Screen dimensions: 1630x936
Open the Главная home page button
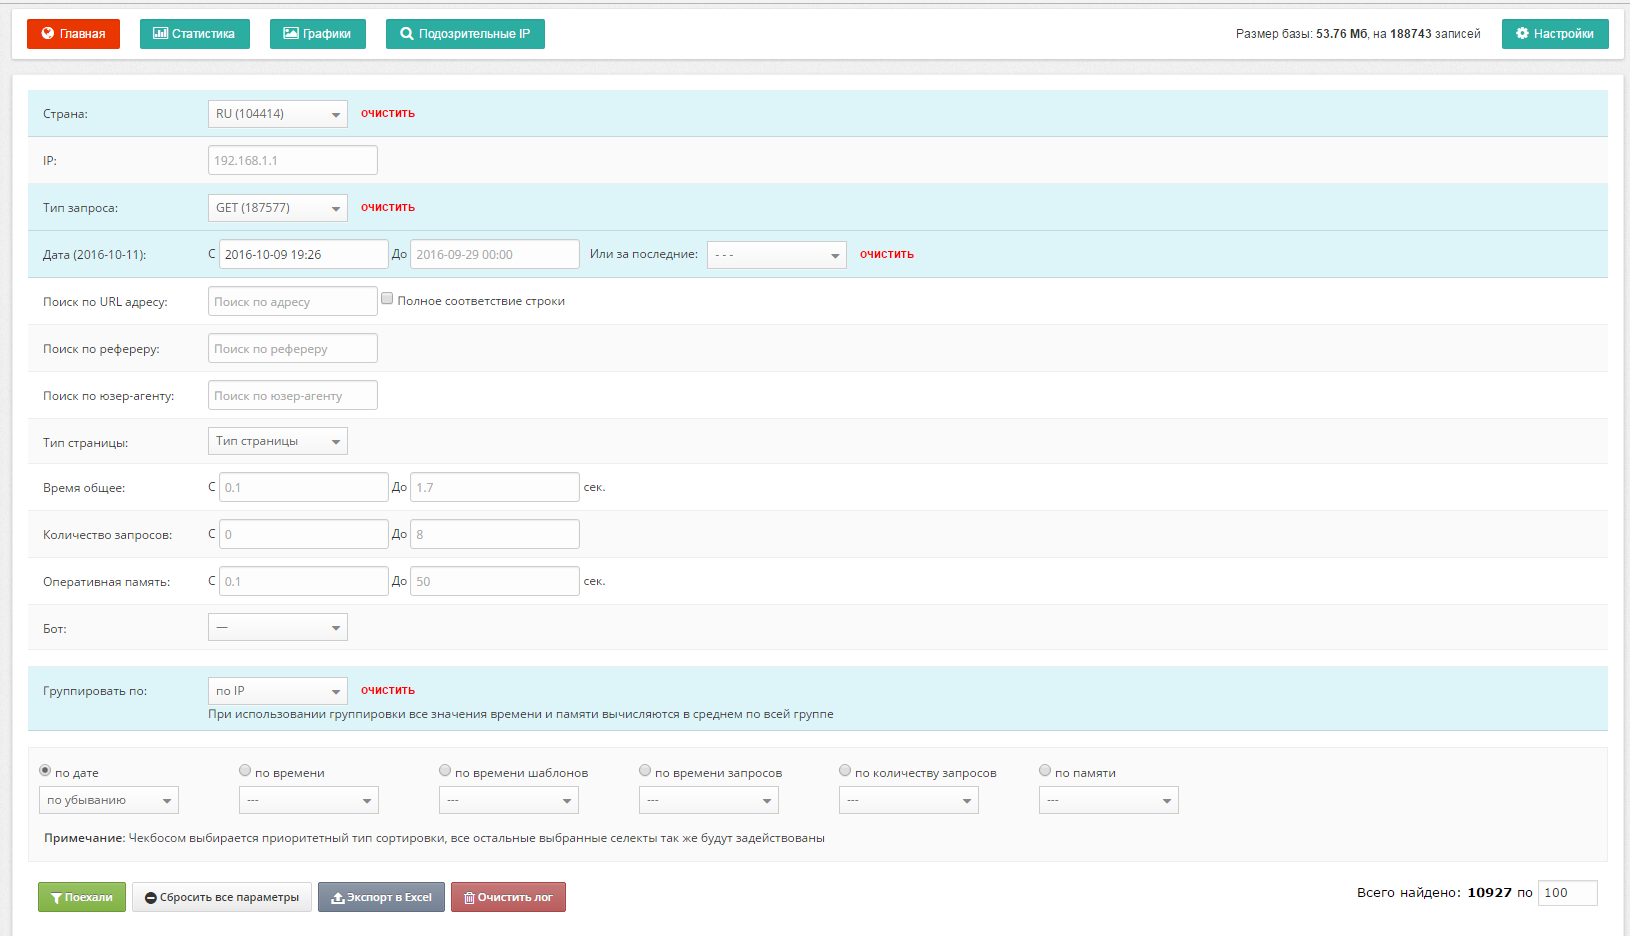tap(73, 34)
